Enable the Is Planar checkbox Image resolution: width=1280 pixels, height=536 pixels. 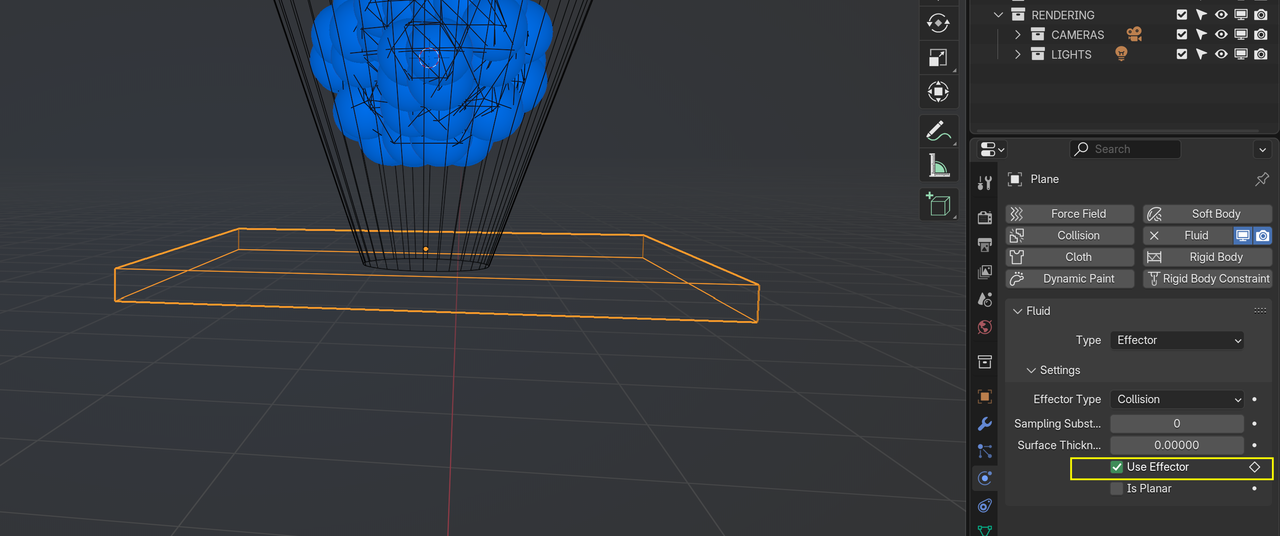[x=1116, y=489]
